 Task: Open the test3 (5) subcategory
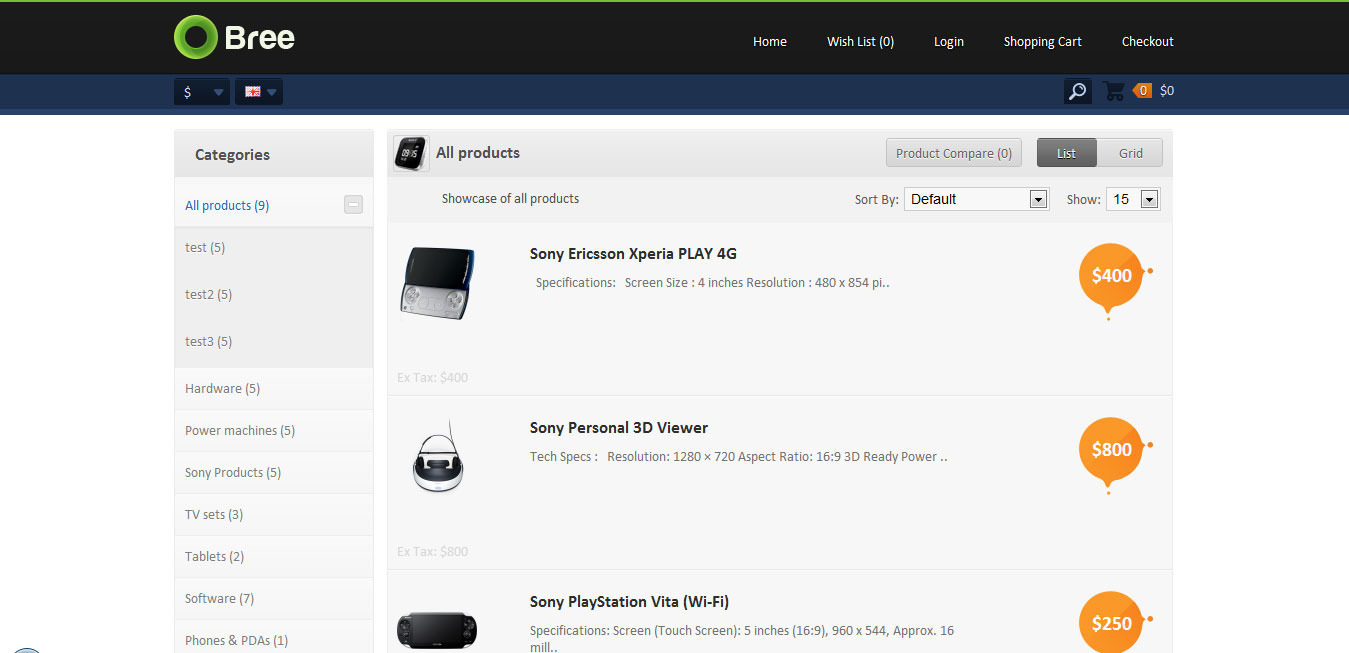point(208,342)
